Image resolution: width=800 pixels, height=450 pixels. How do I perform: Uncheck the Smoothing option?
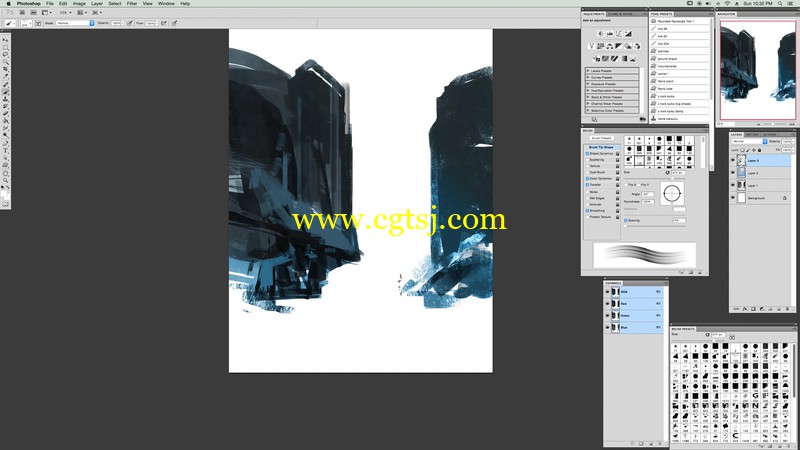[587, 211]
